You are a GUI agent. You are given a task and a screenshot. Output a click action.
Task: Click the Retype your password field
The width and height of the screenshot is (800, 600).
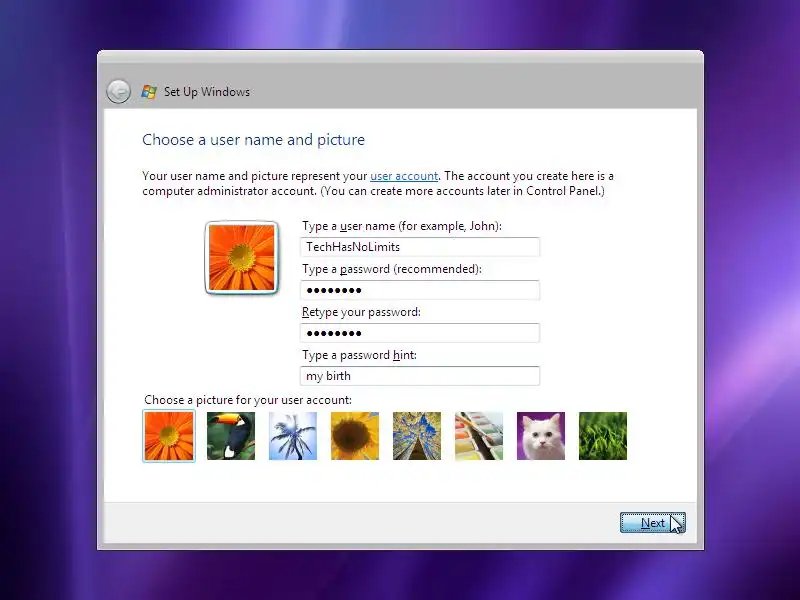pyautogui.click(x=420, y=333)
